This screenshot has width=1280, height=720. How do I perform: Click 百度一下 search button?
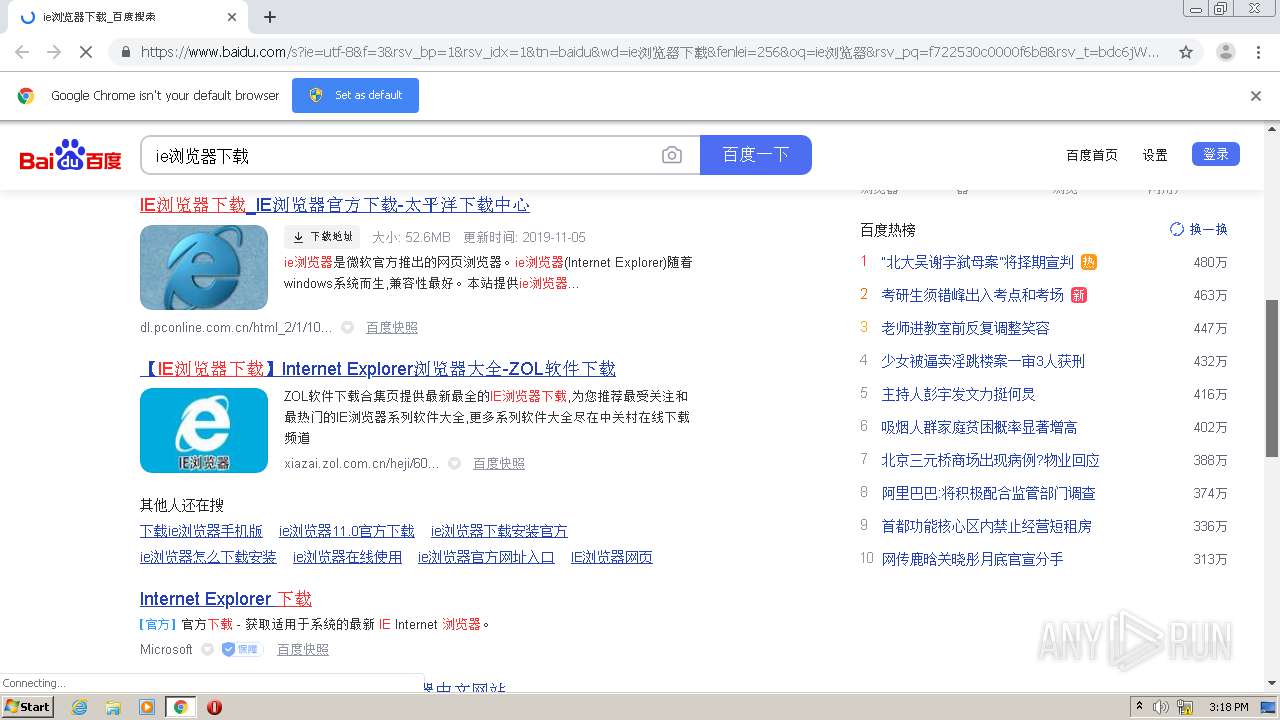coord(756,155)
